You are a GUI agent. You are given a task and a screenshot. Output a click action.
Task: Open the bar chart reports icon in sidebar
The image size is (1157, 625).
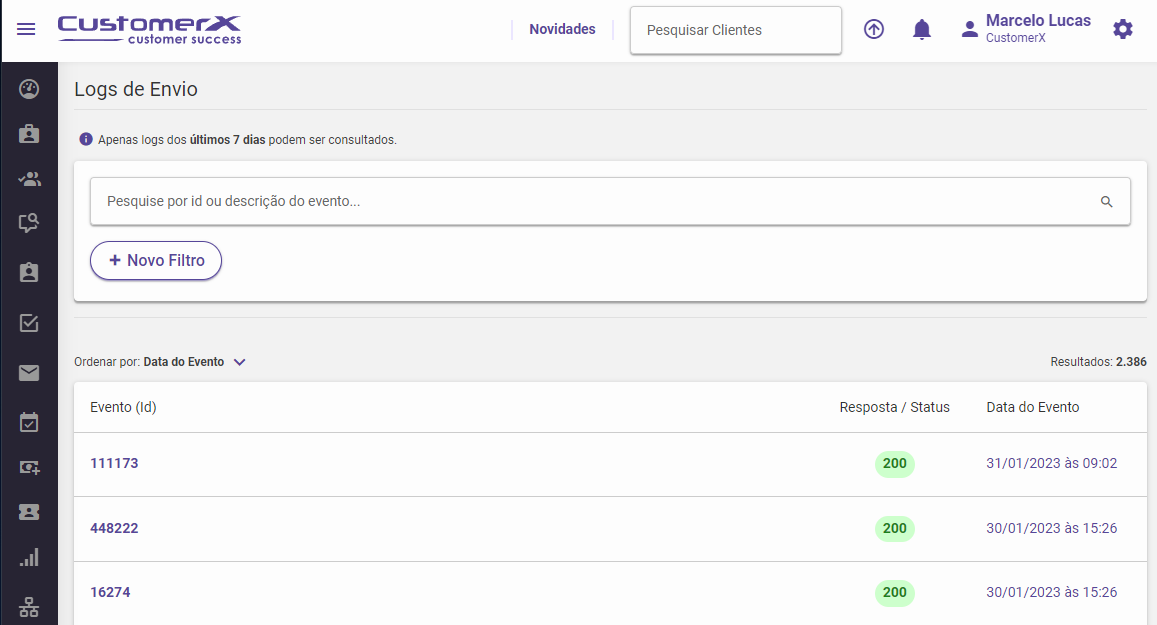pyautogui.click(x=29, y=557)
